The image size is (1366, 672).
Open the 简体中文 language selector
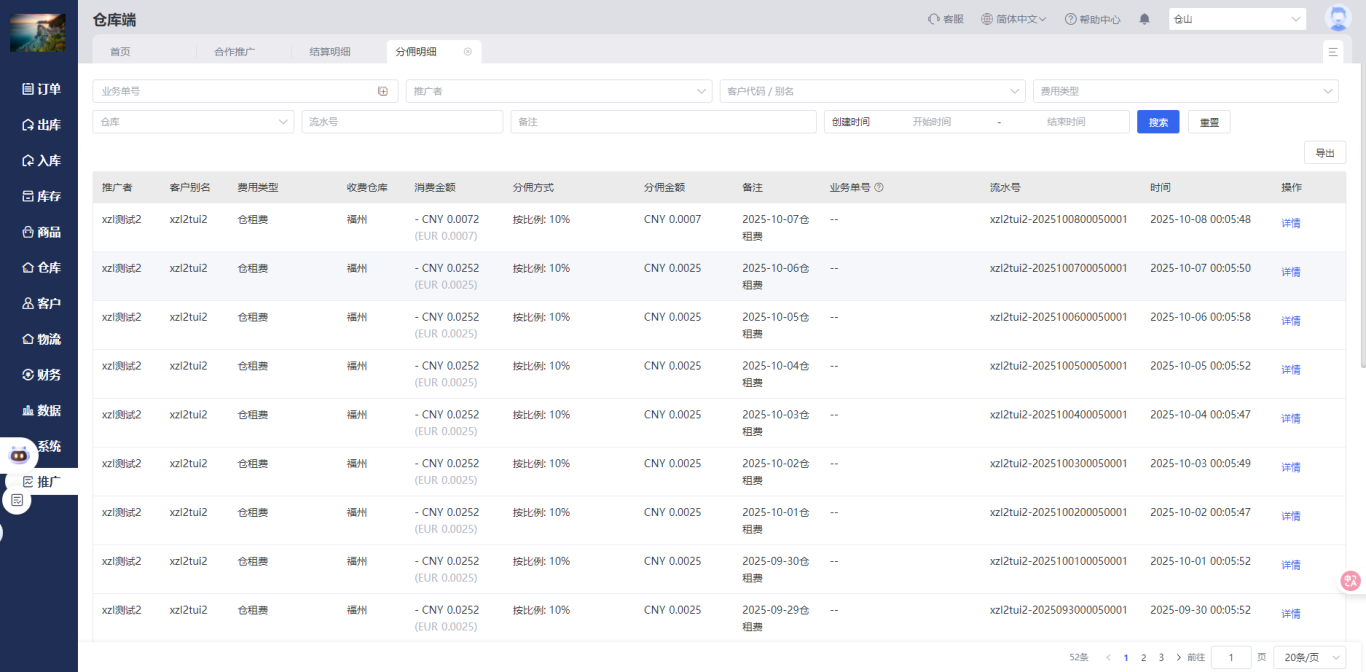tap(1013, 19)
